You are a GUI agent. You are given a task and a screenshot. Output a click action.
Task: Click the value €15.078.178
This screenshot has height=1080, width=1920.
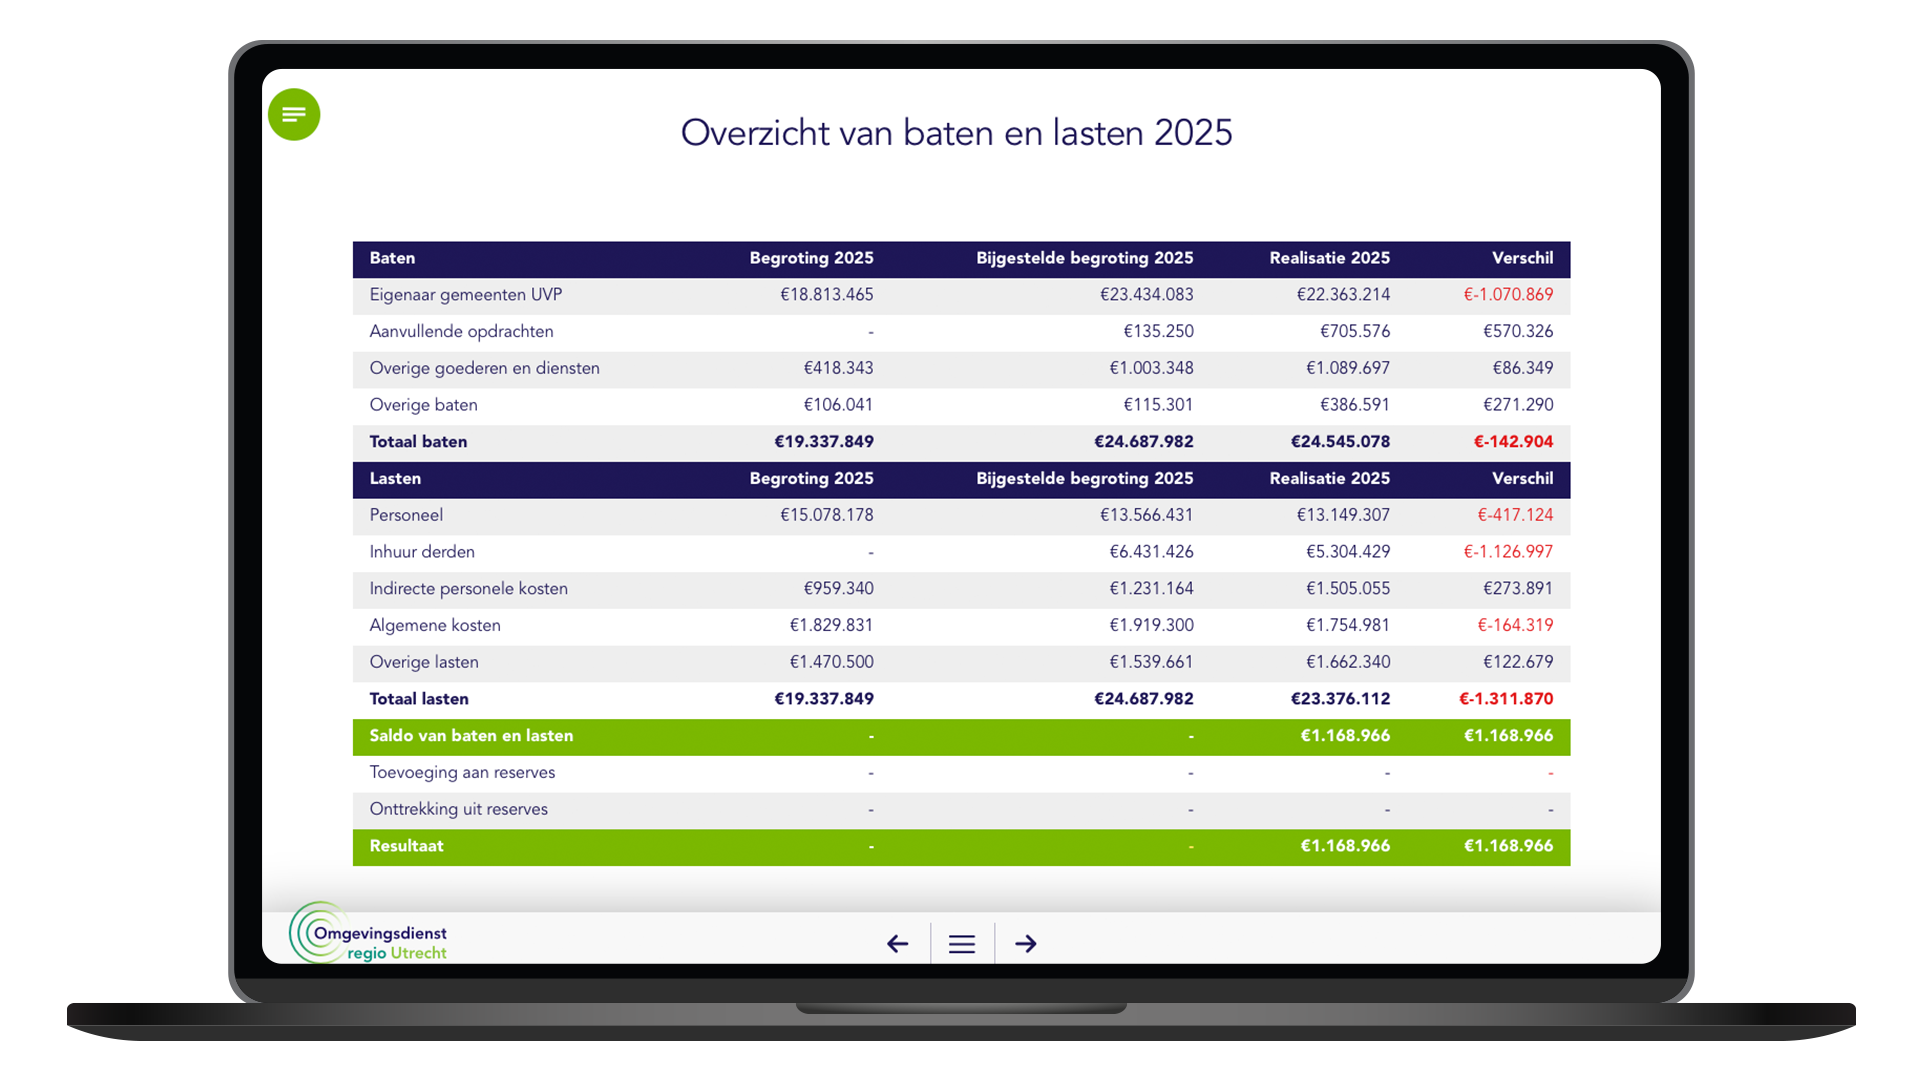coord(827,515)
